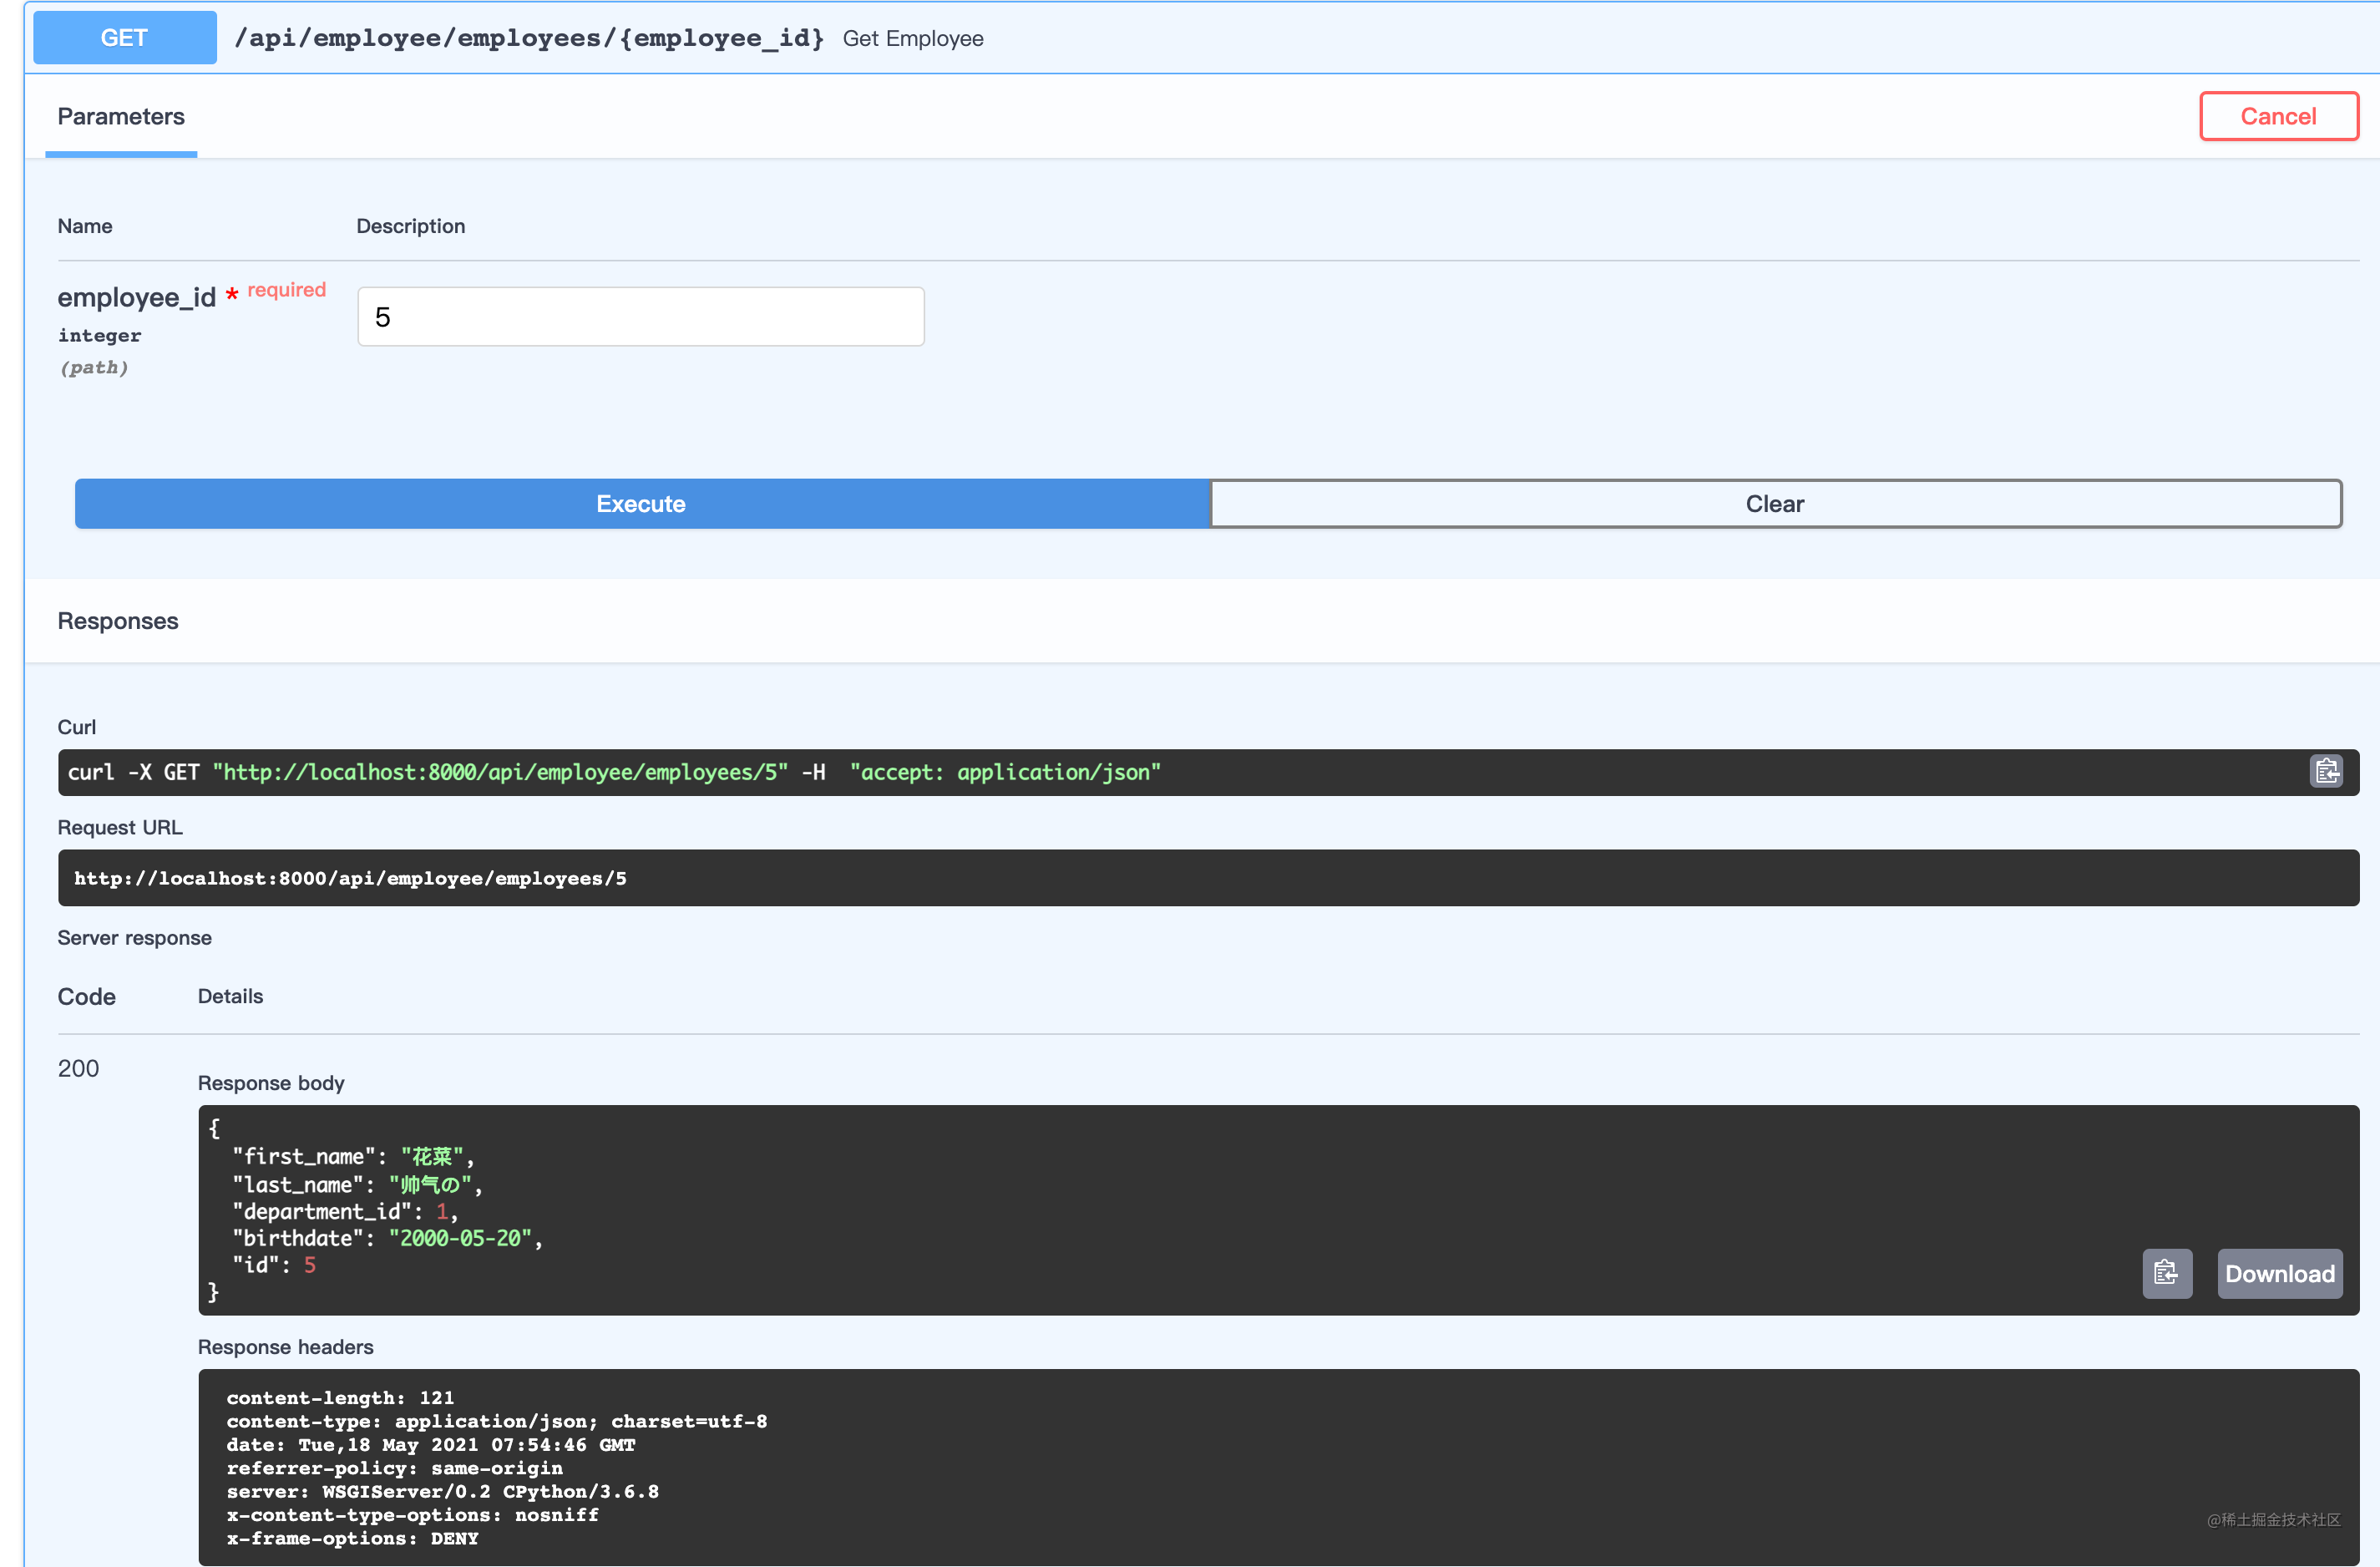
Task: Click the Description column header
Action: (410, 226)
